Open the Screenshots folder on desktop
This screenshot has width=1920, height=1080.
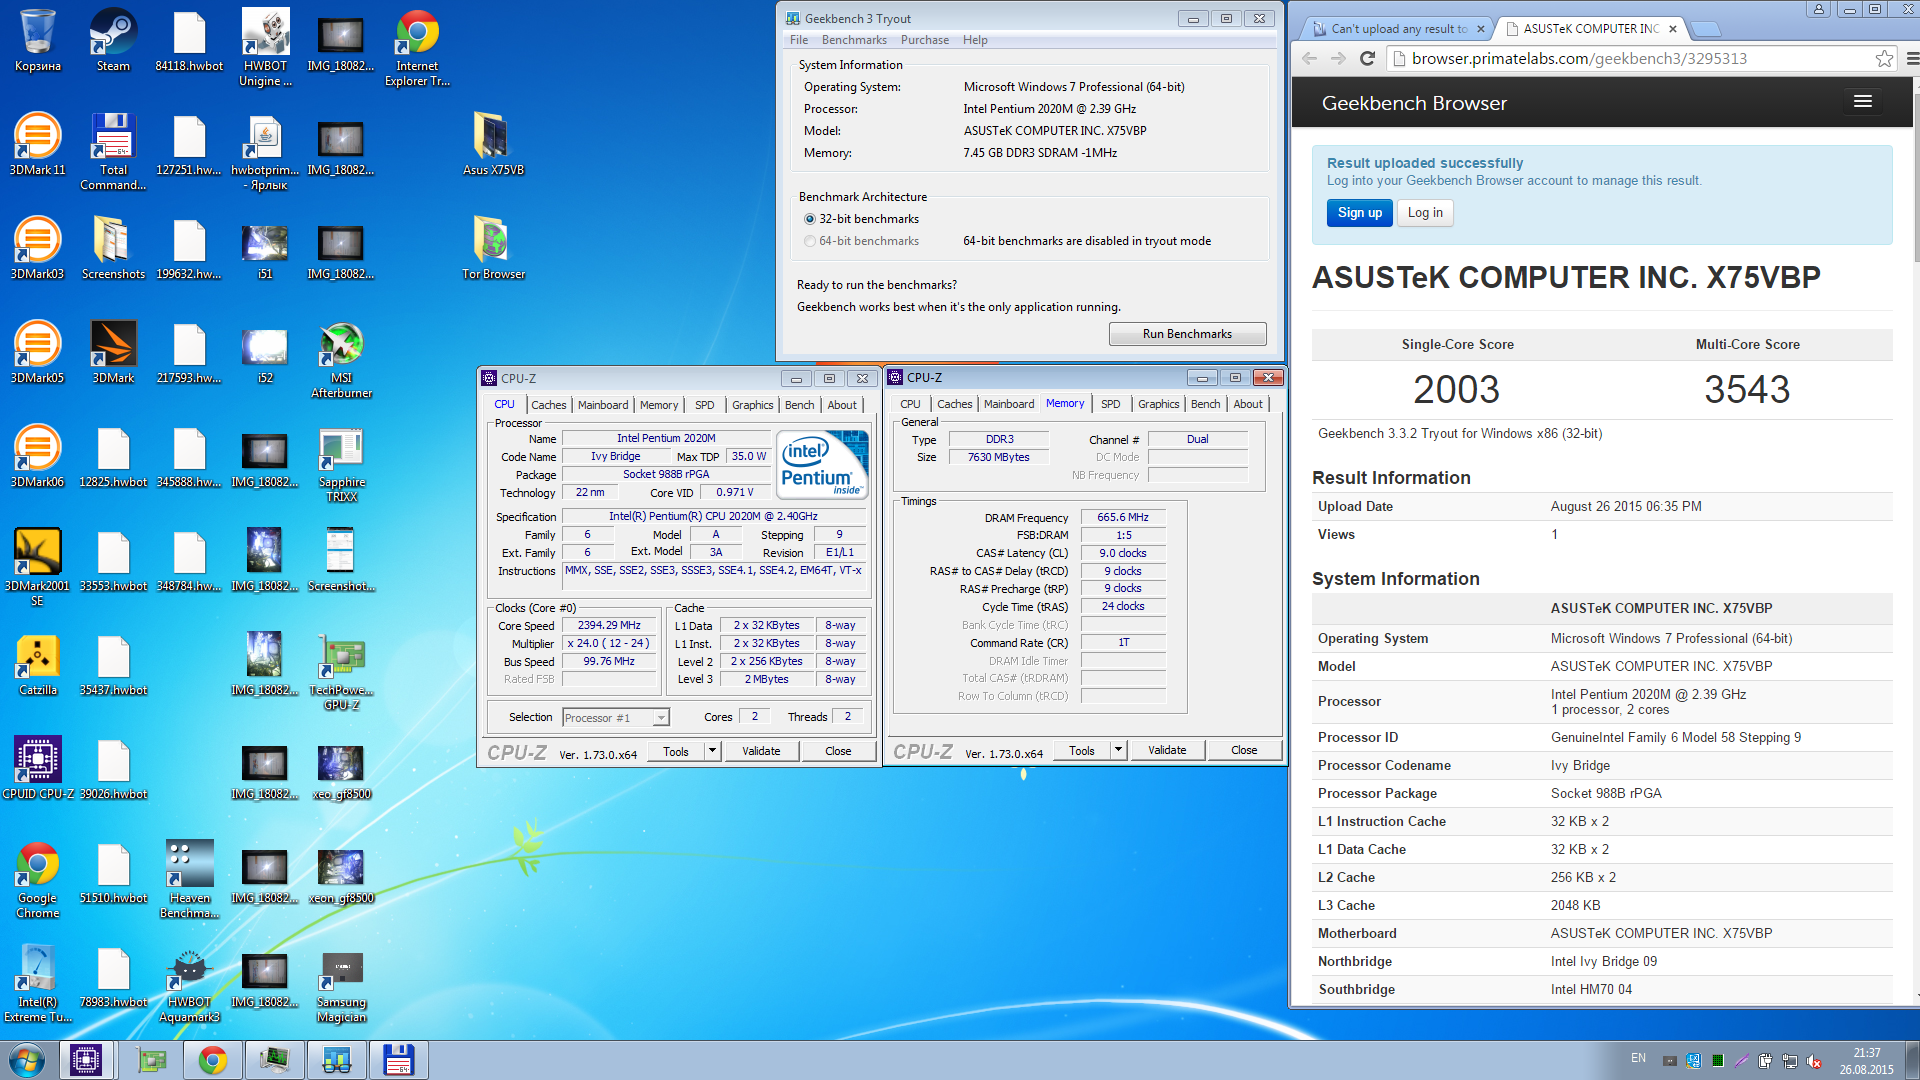(x=113, y=248)
